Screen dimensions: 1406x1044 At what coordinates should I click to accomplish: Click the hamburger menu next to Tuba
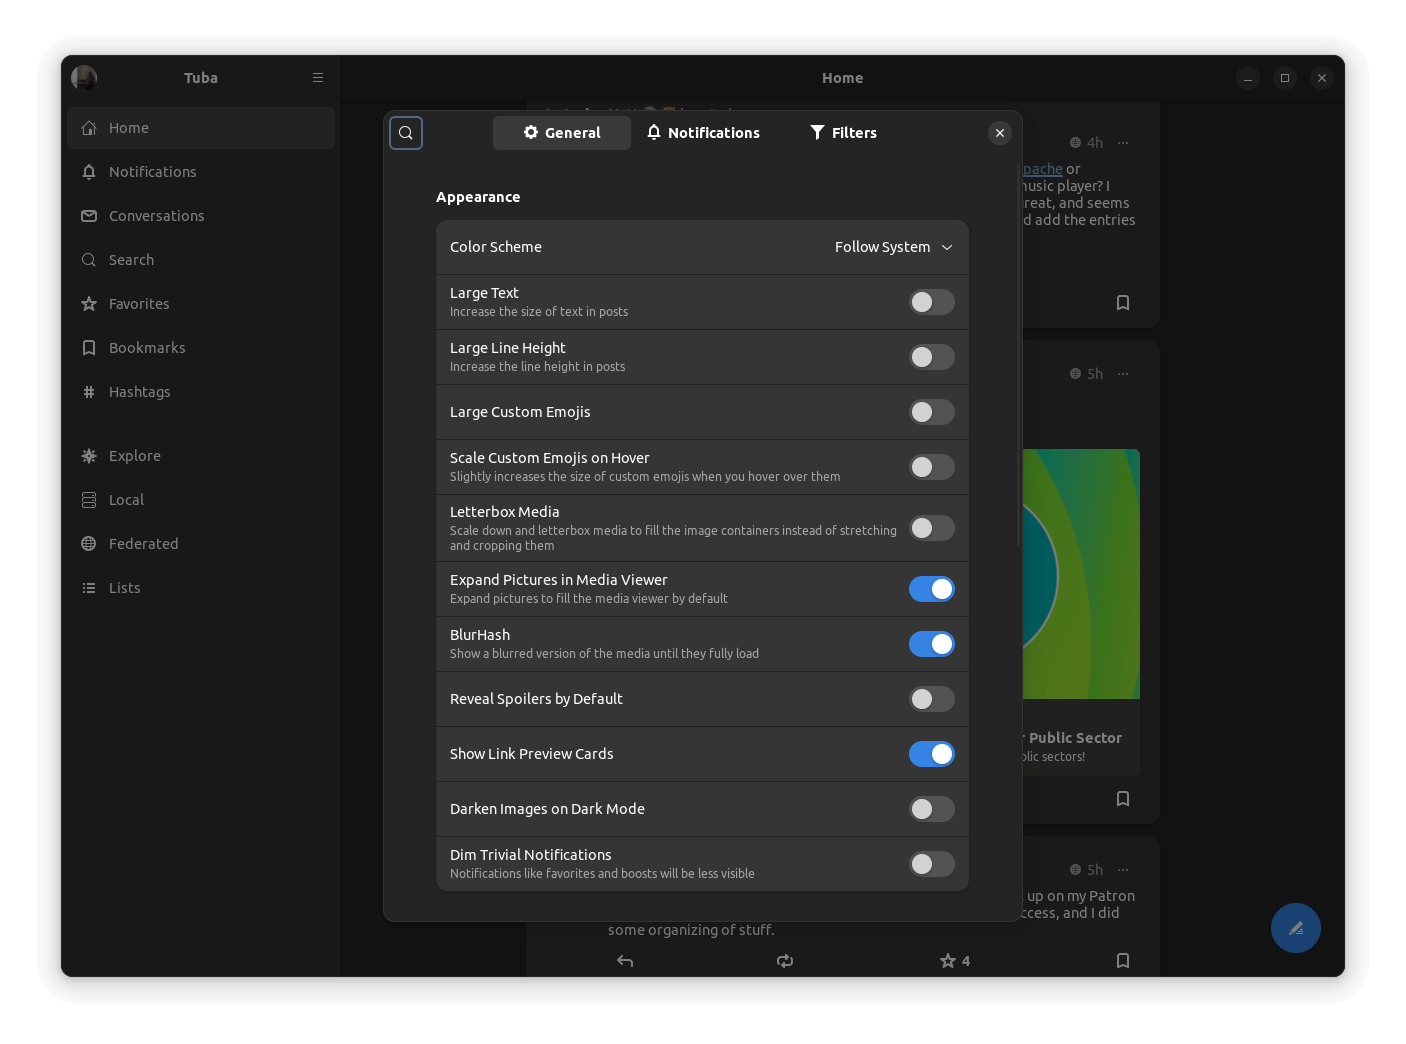[317, 77]
